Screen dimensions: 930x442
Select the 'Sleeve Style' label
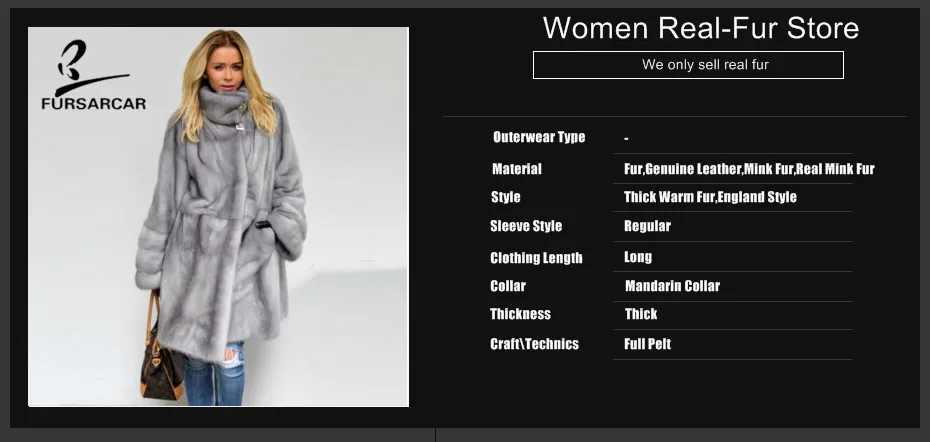pyautogui.click(x=525, y=226)
